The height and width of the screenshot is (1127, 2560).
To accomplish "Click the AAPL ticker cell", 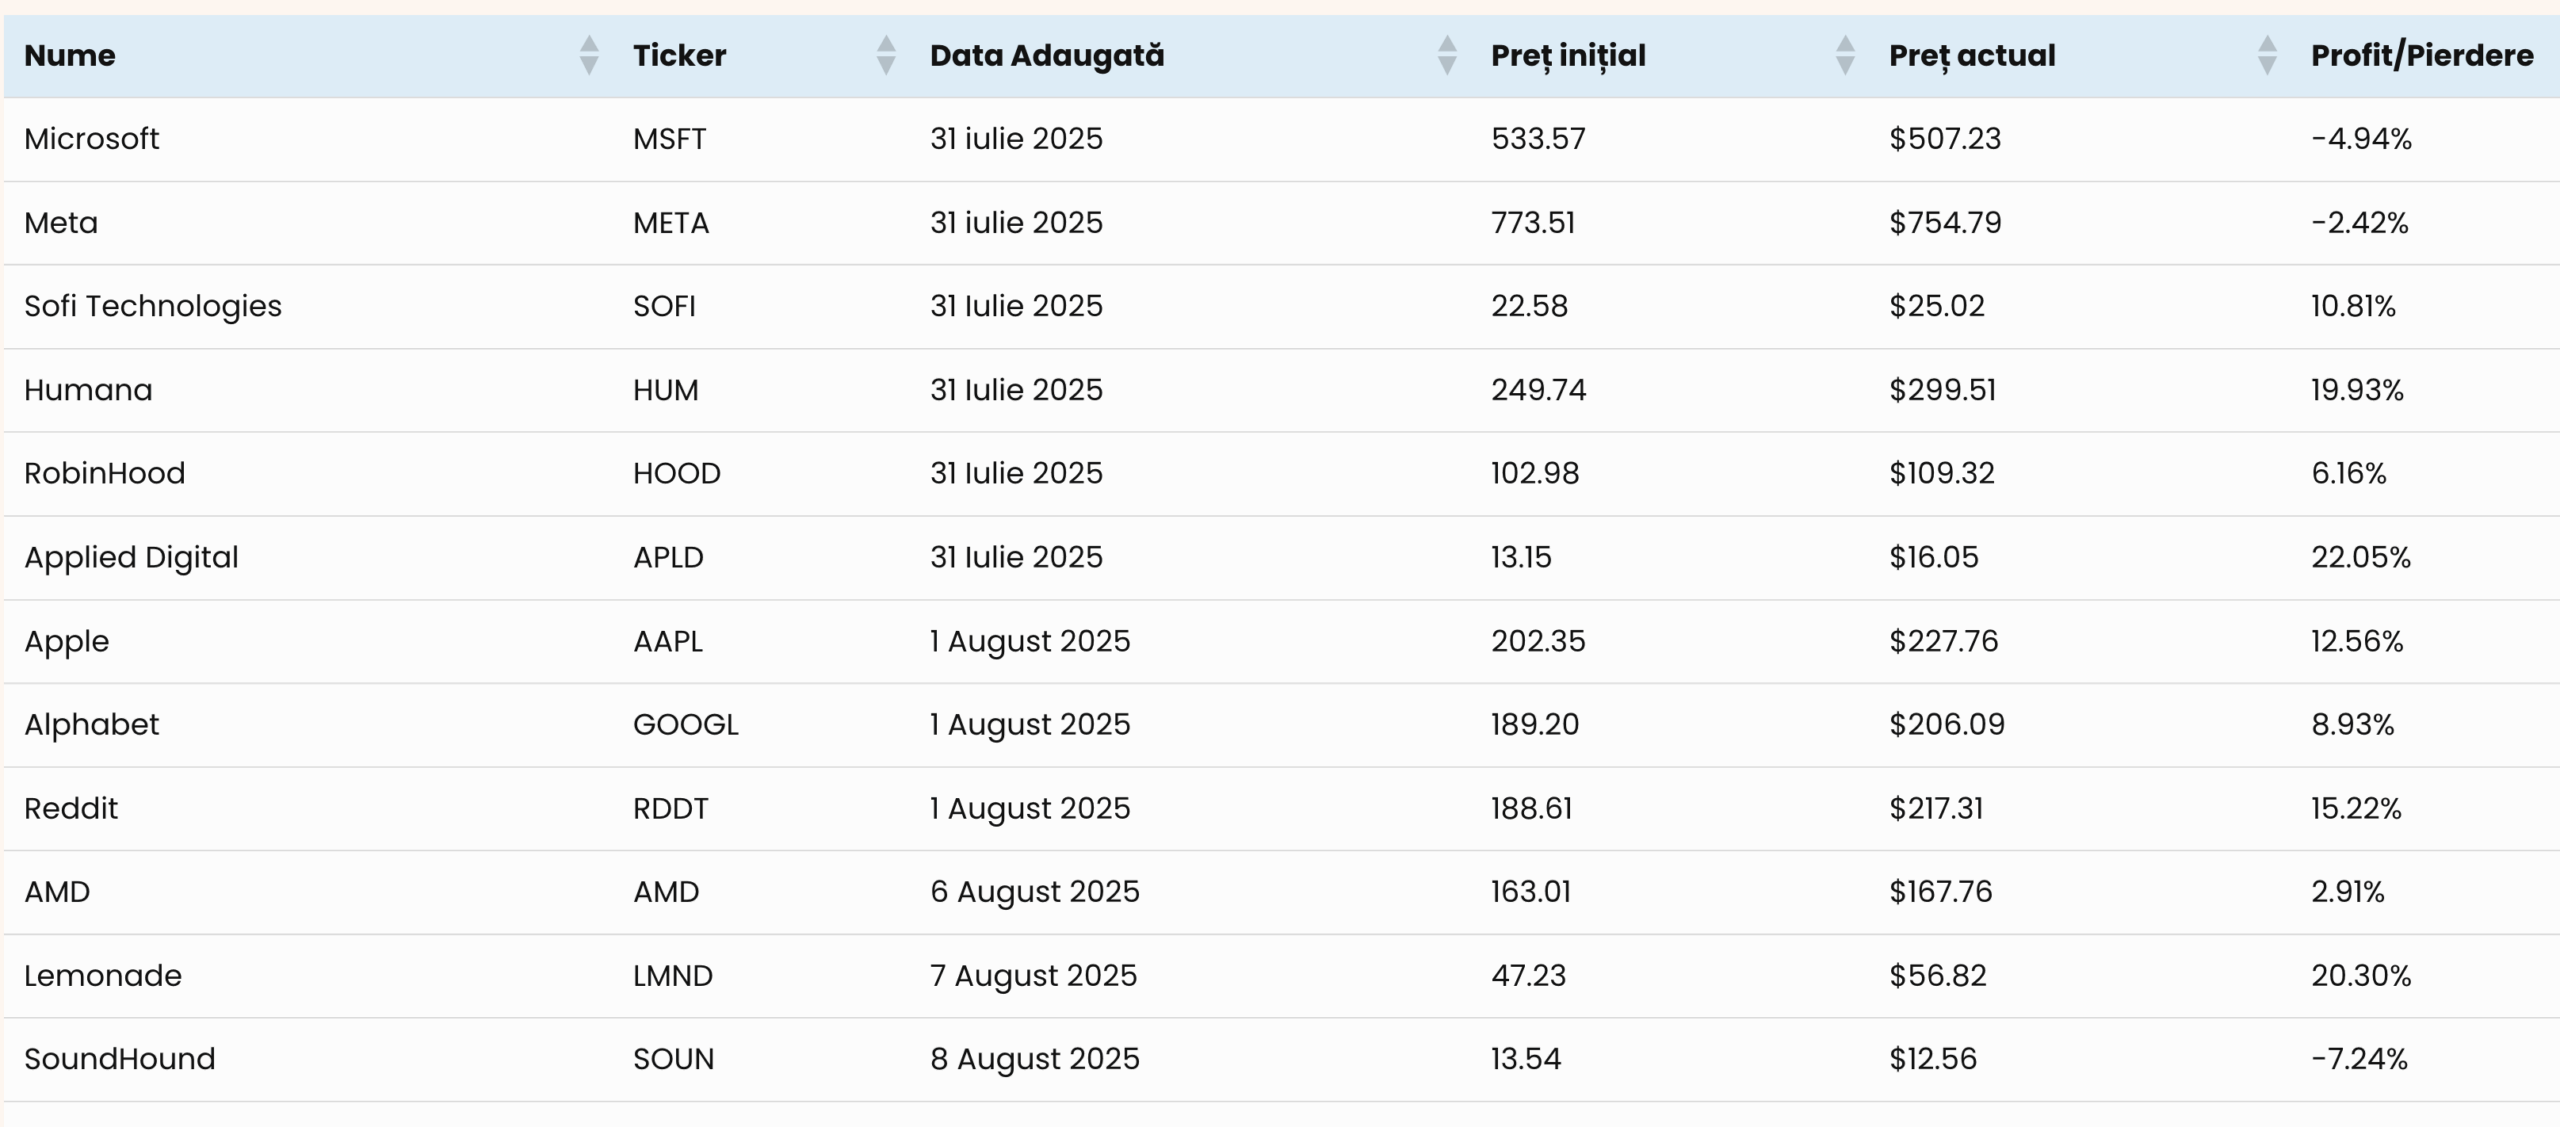I will [x=668, y=641].
